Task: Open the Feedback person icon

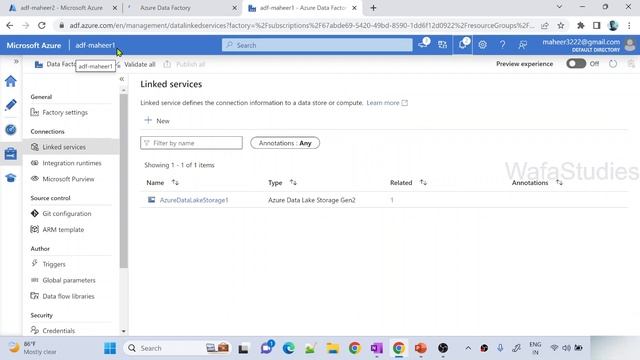Action: [x=522, y=44]
